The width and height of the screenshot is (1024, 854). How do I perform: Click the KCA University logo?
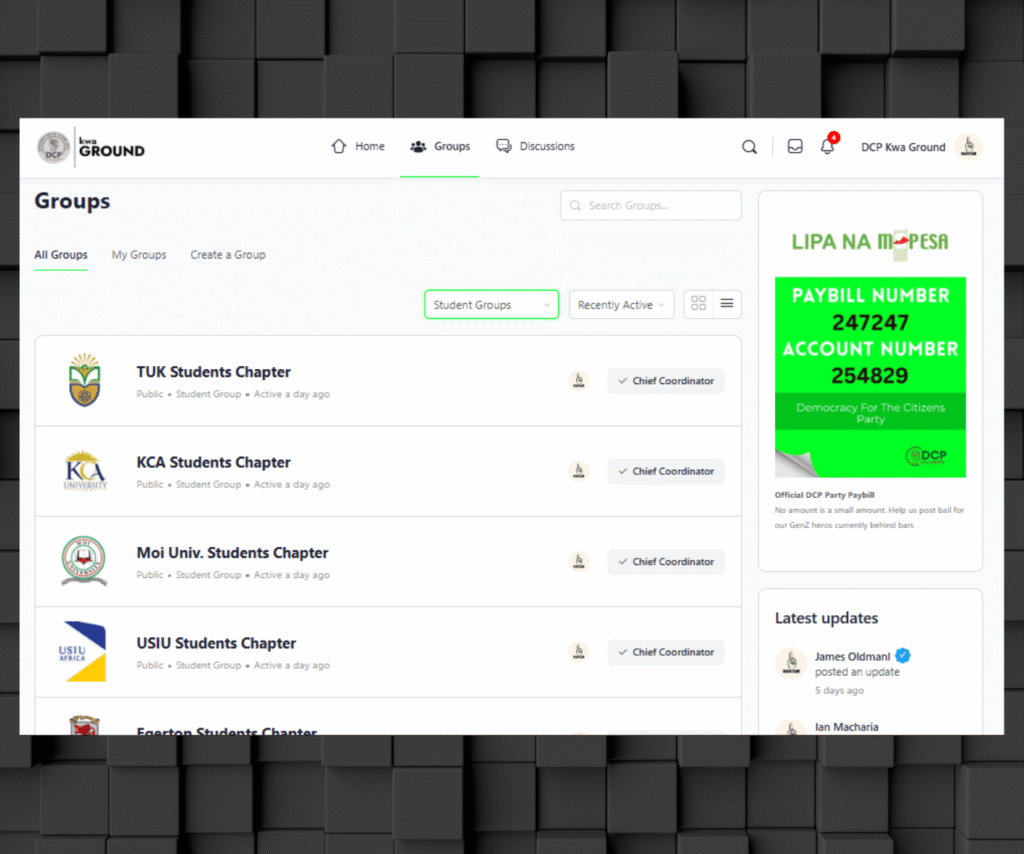pyautogui.click(x=85, y=470)
